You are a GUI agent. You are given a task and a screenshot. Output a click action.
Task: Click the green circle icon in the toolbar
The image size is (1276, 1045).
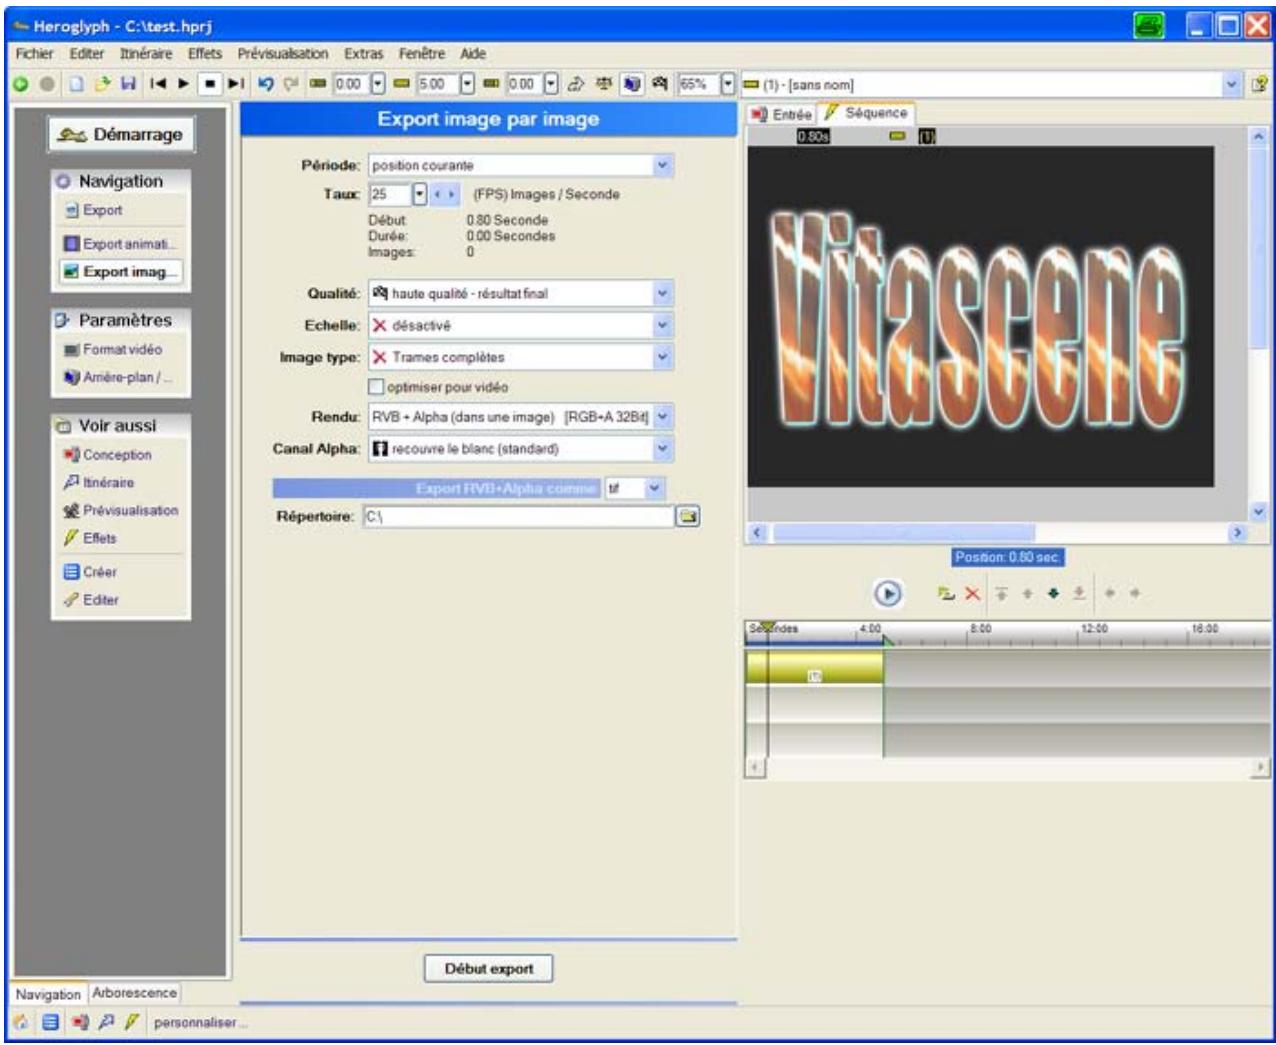20,85
